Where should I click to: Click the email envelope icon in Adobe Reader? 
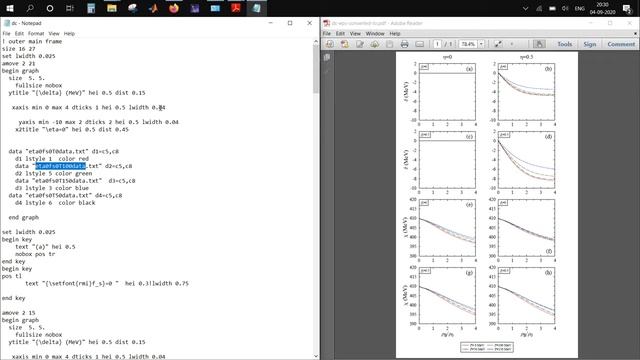tap(420, 44)
